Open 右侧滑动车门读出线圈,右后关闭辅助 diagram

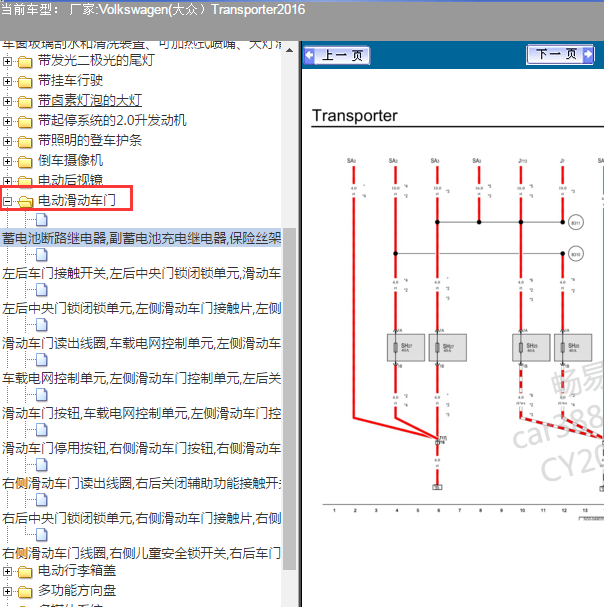click(141, 483)
